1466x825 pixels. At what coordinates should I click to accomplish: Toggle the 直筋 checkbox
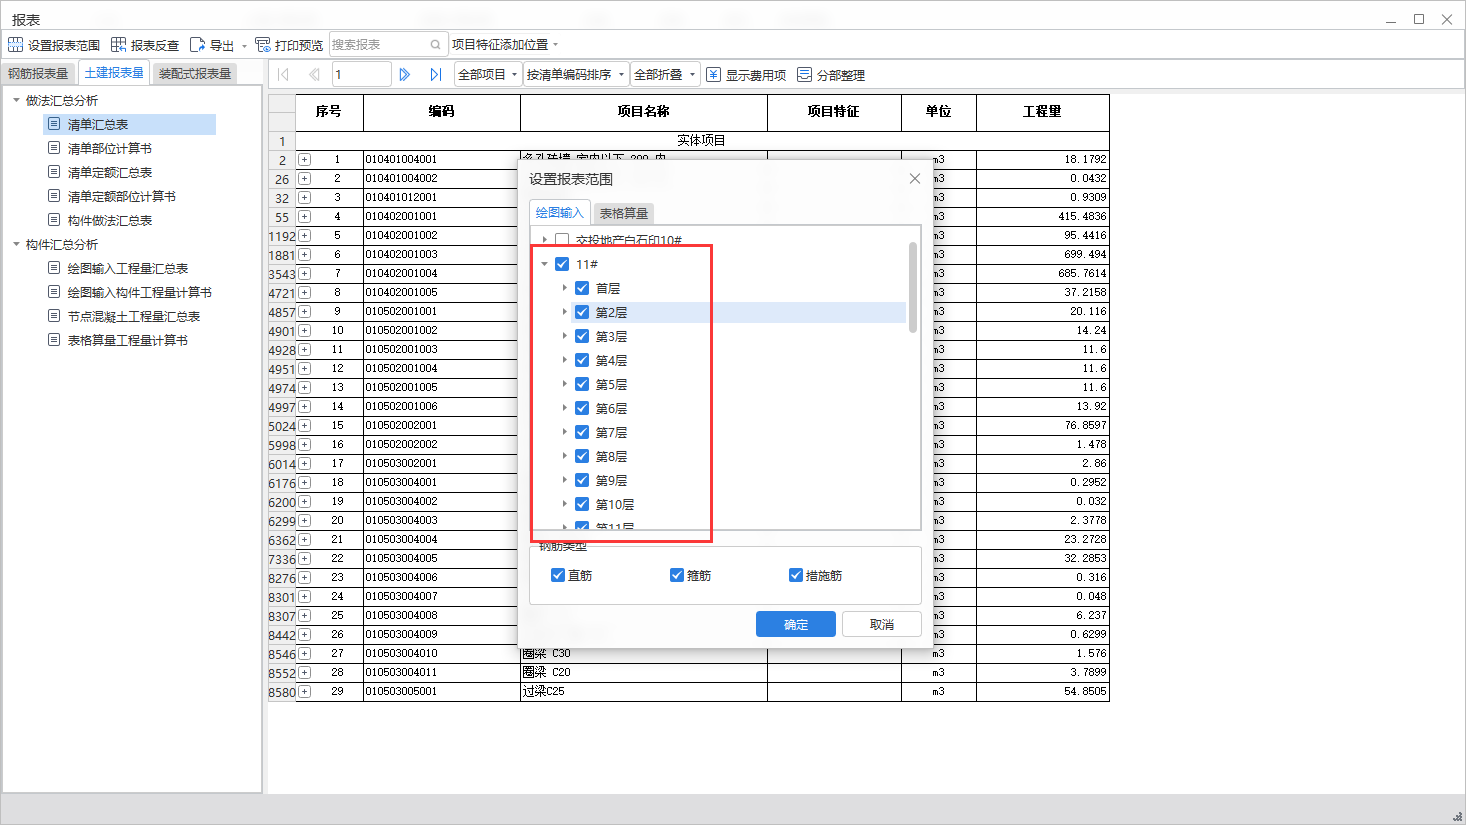[558, 575]
